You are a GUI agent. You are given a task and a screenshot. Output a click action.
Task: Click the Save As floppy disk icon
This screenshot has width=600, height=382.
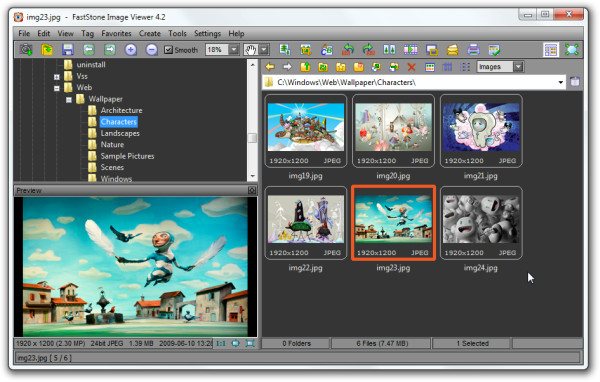pos(68,49)
